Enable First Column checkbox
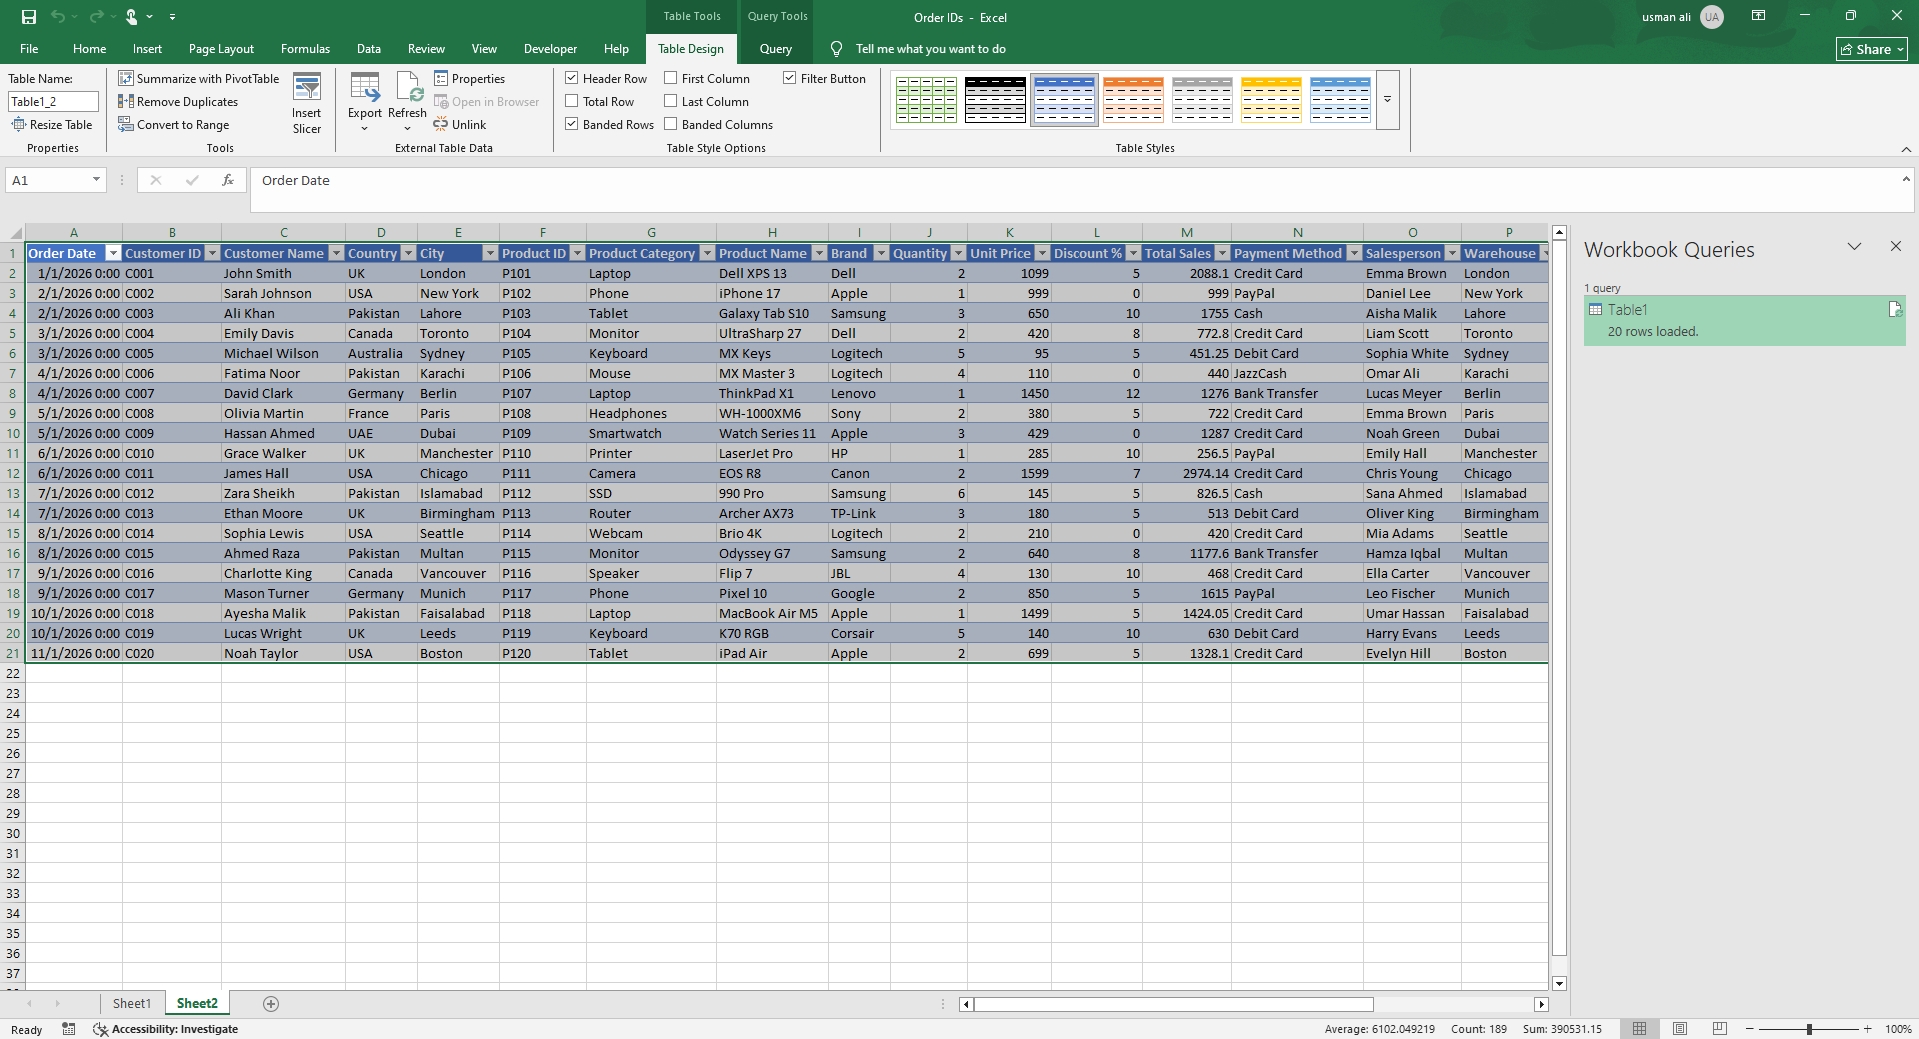 pos(671,78)
